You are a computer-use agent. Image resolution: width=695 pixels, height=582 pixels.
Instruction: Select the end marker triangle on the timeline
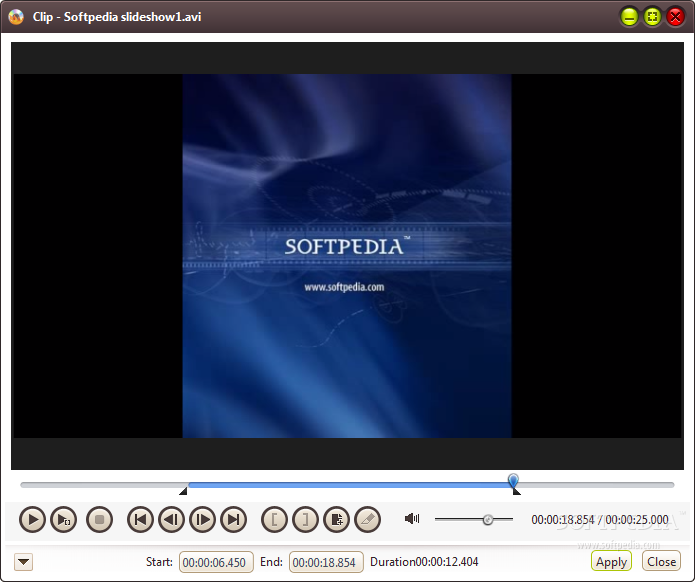(x=516, y=491)
